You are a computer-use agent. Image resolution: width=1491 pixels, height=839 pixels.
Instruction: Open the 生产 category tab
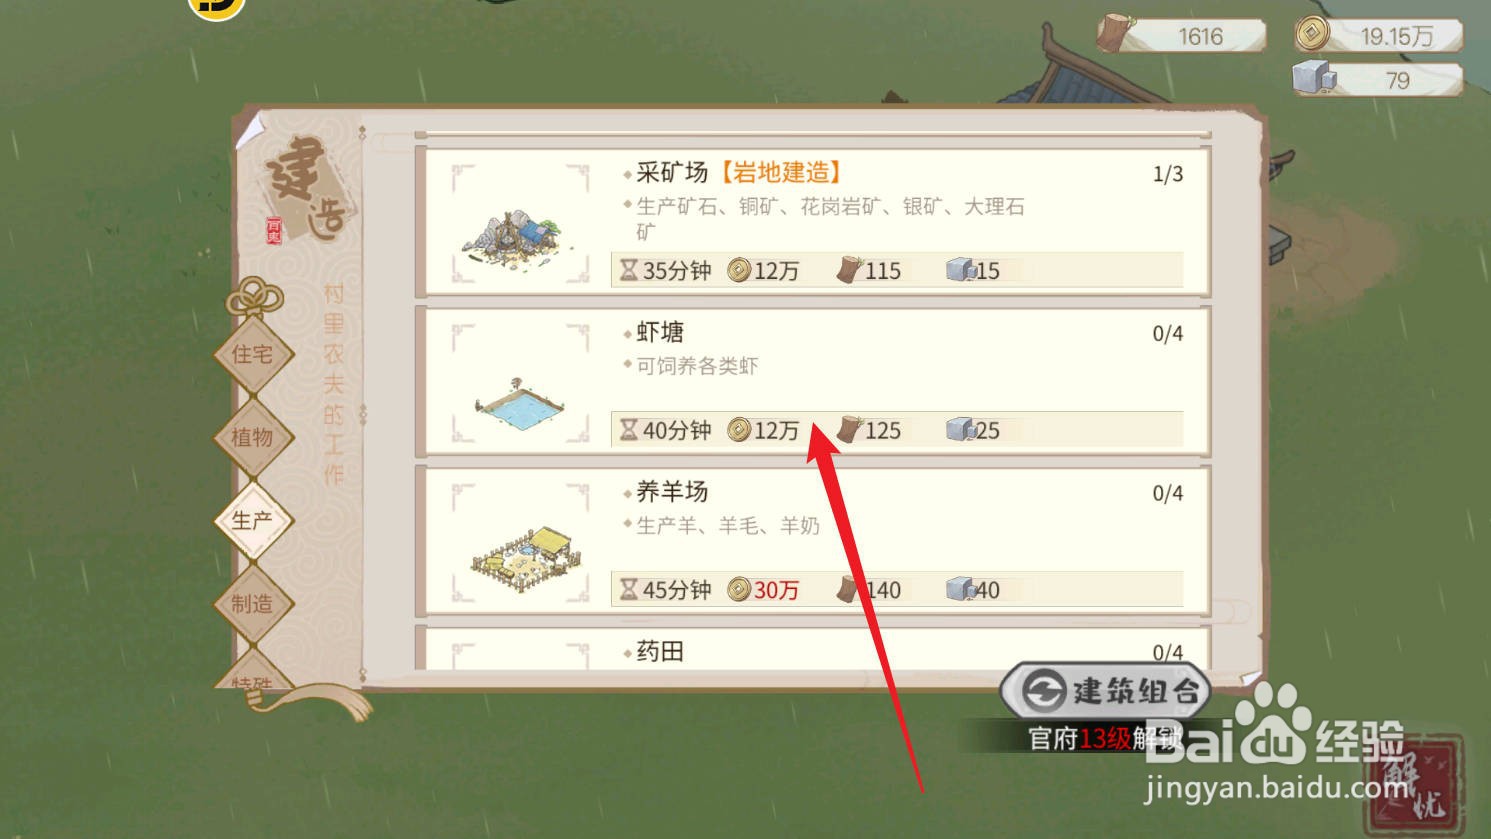tap(252, 520)
